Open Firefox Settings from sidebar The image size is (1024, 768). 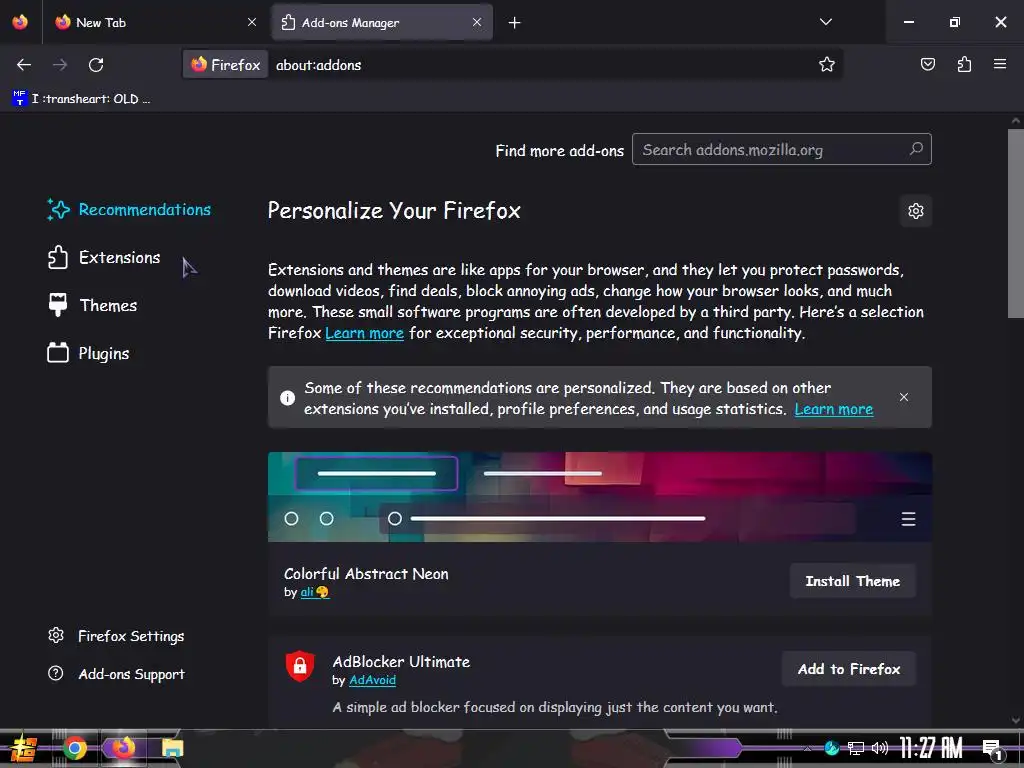point(116,635)
